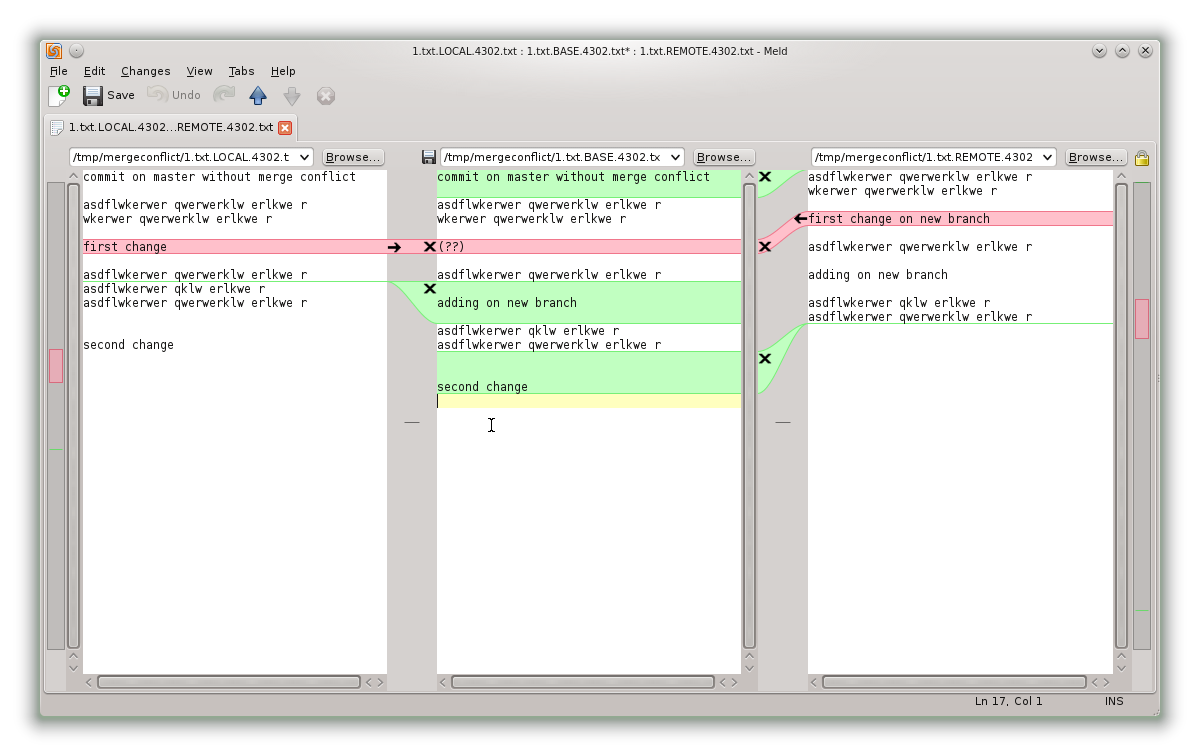Delete 'adding on new branch' chunk via X
1200x756 pixels.
pos(430,289)
